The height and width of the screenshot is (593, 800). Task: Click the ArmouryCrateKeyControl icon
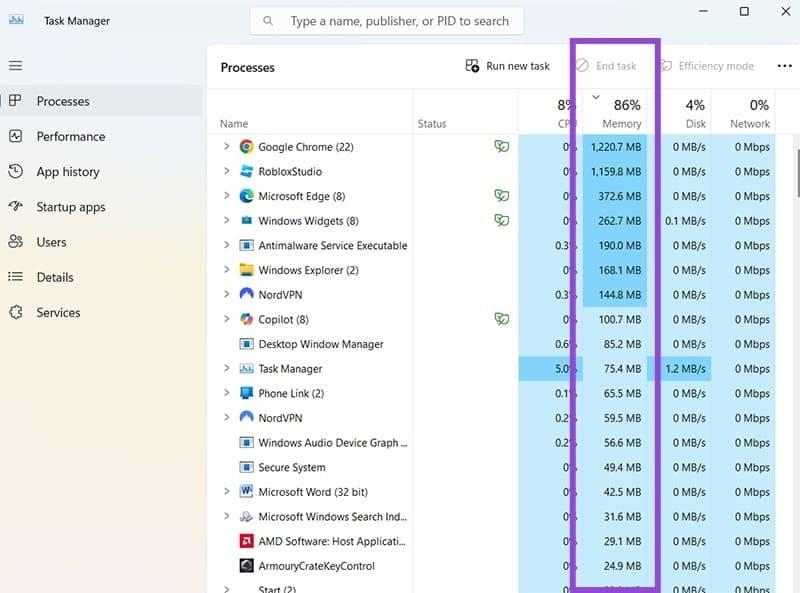pyautogui.click(x=246, y=565)
